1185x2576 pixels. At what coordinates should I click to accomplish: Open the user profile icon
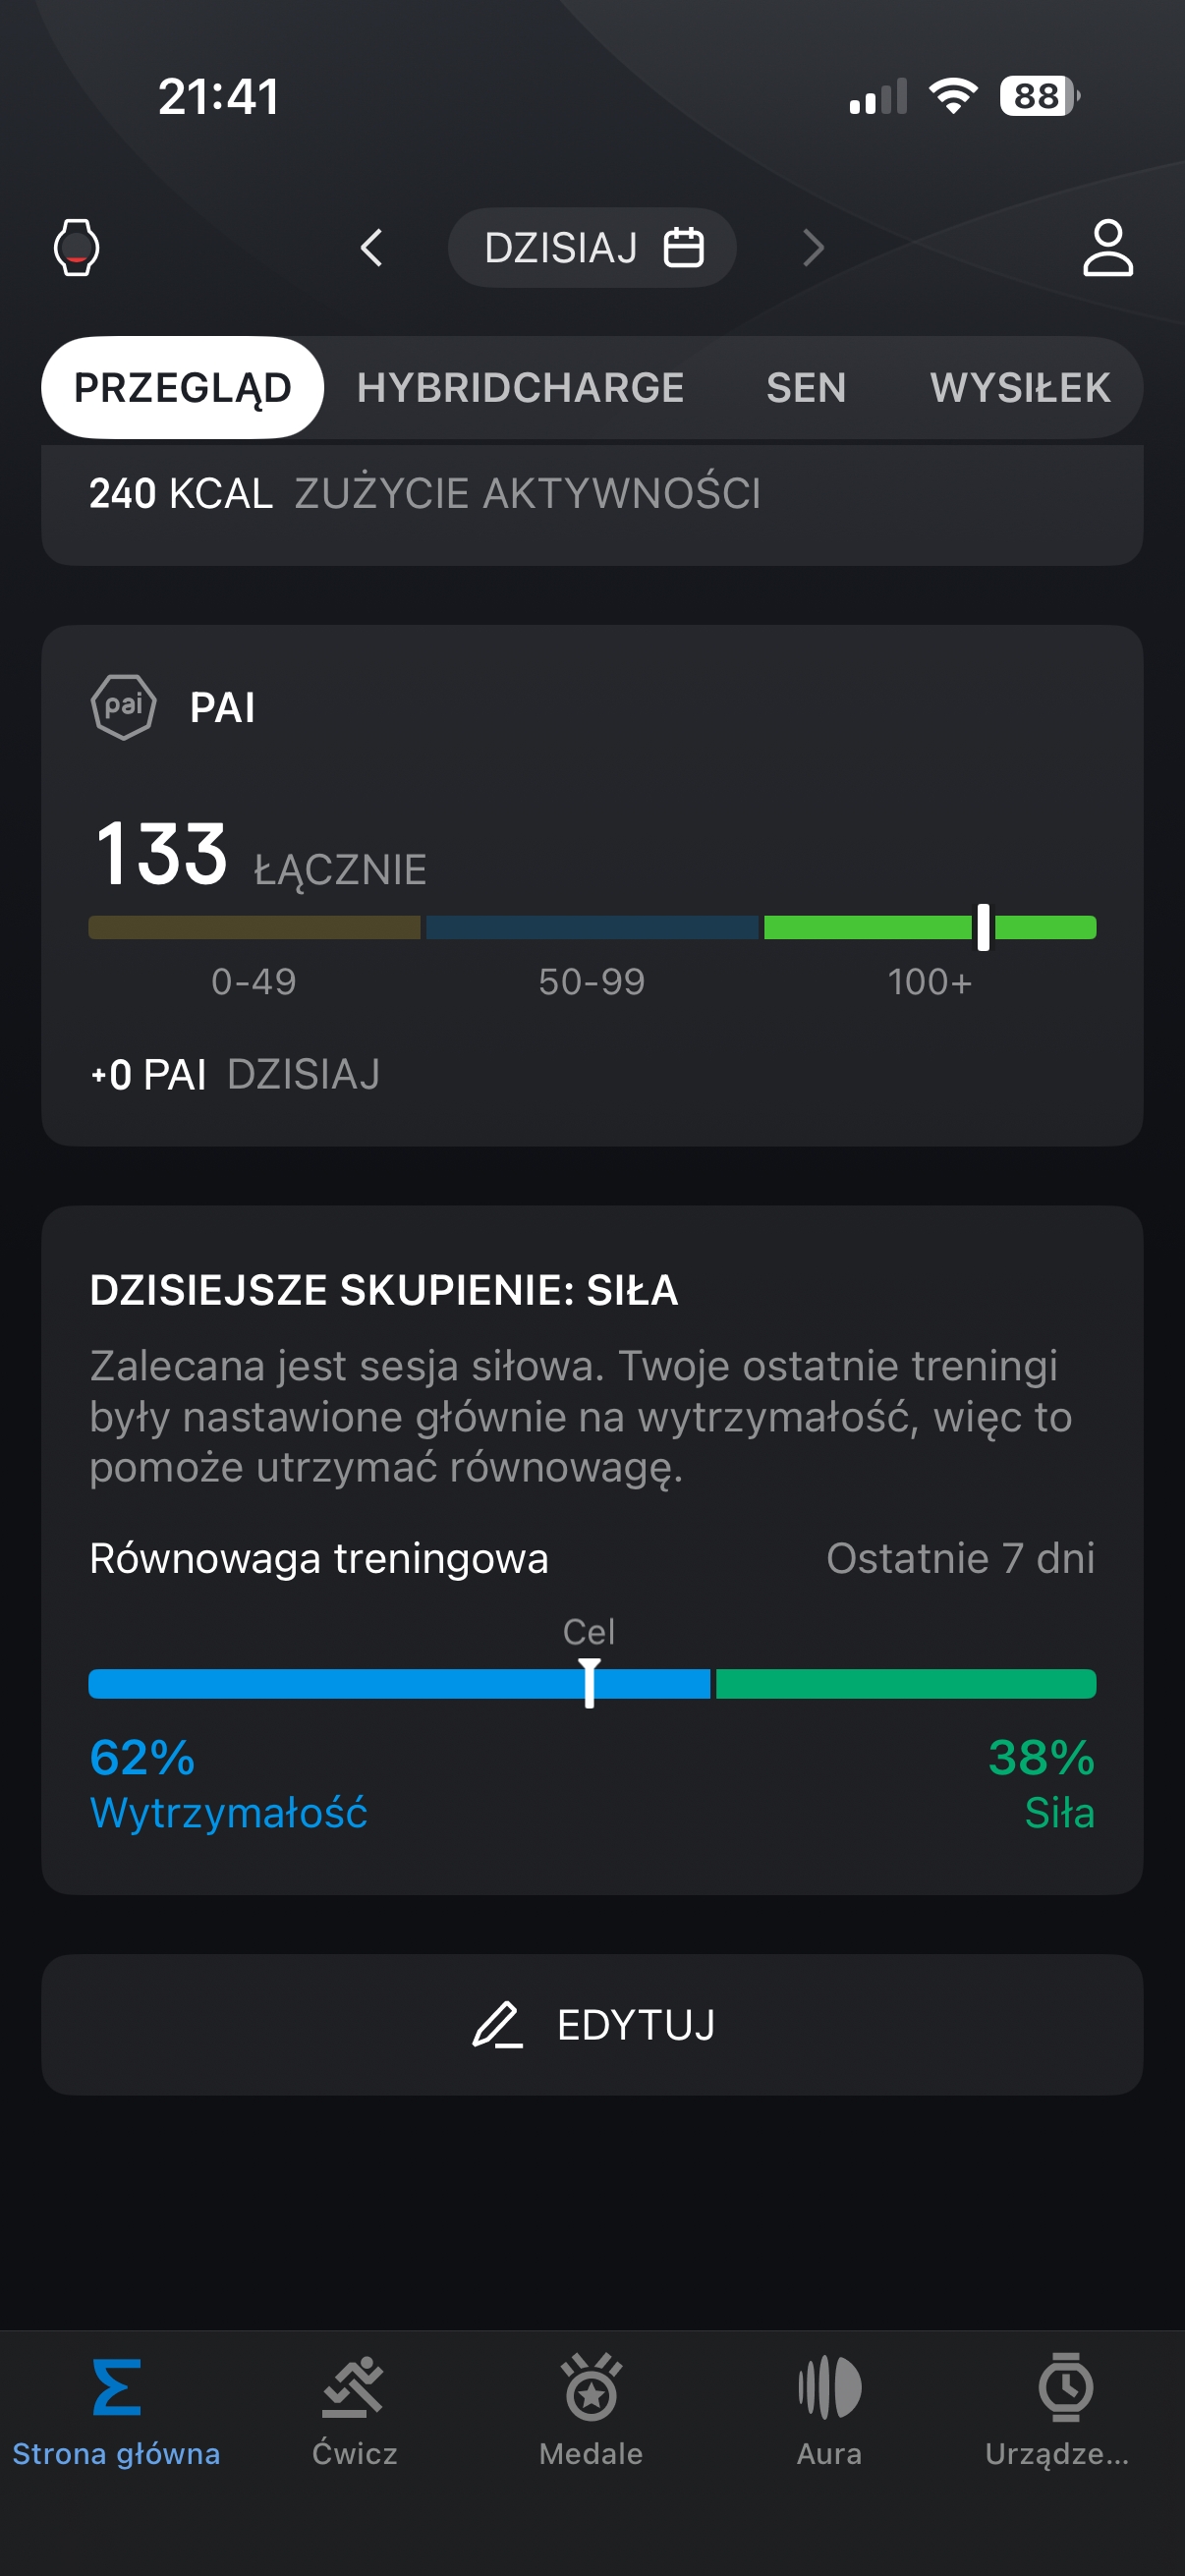coord(1108,247)
